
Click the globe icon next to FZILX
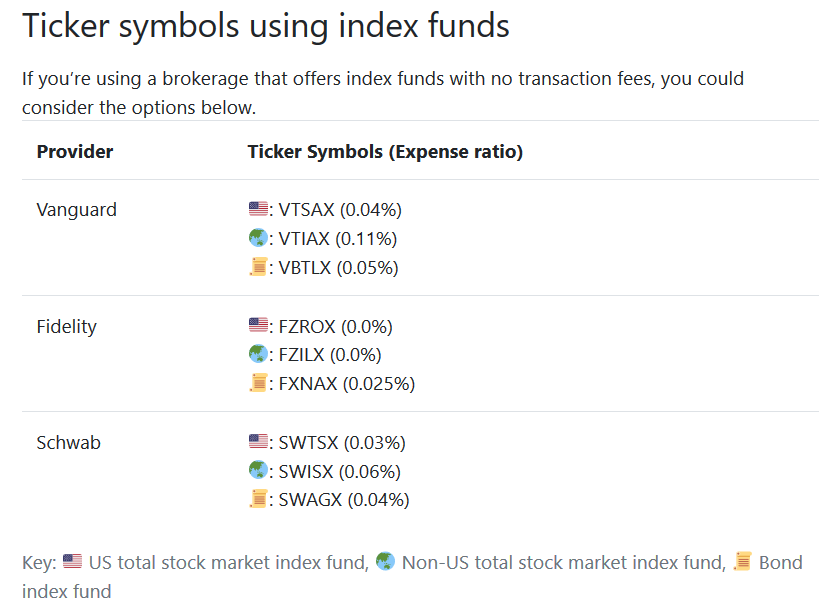258,355
